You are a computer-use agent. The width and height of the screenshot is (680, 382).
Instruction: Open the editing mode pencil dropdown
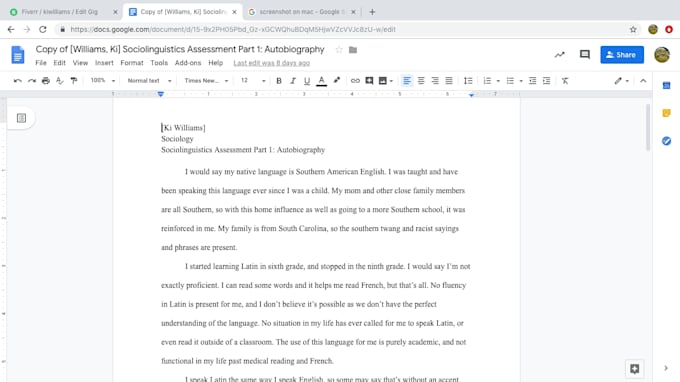click(x=621, y=81)
